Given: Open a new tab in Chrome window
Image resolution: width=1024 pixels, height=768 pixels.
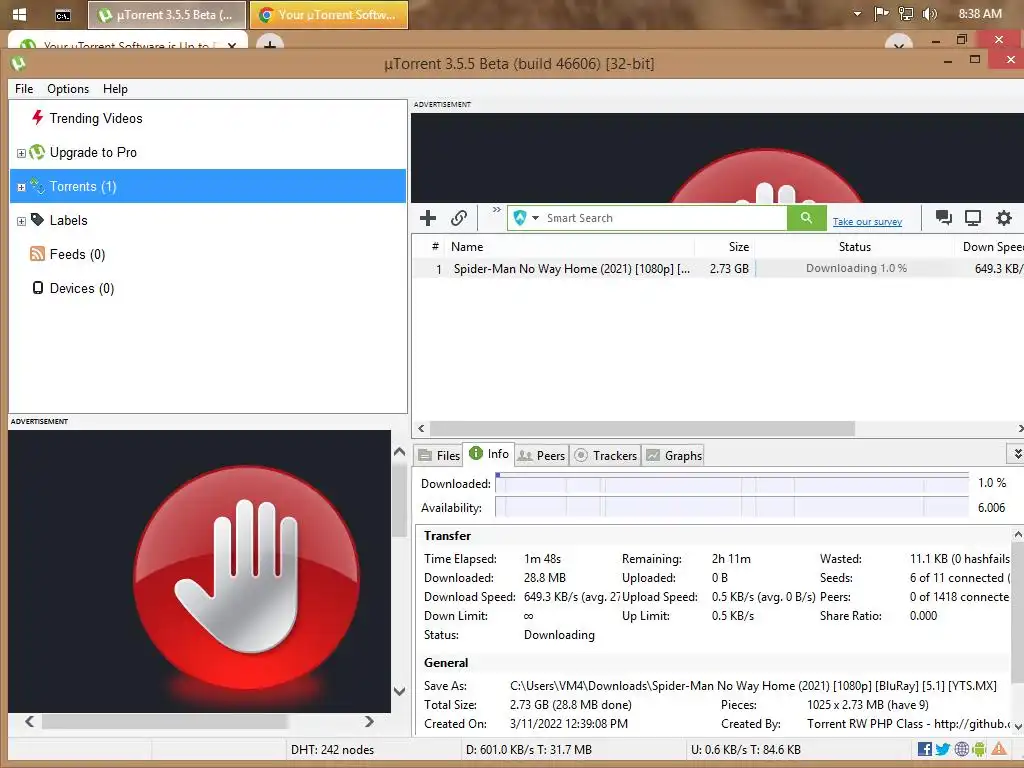Looking at the screenshot, I should [270, 44].
